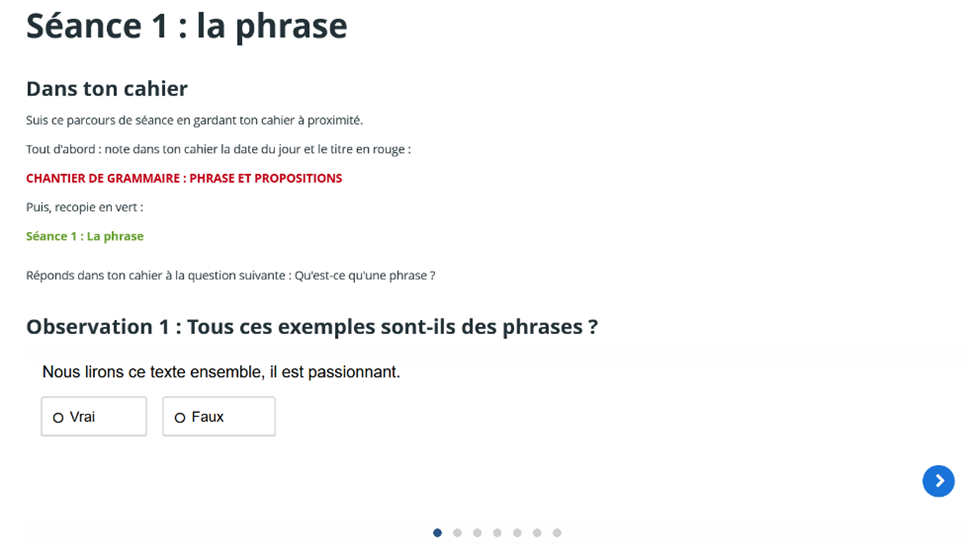Viewport: 965px width, 560px height.
Task: Navigate to the sixth pagination dot
Action: coord(537,533)
